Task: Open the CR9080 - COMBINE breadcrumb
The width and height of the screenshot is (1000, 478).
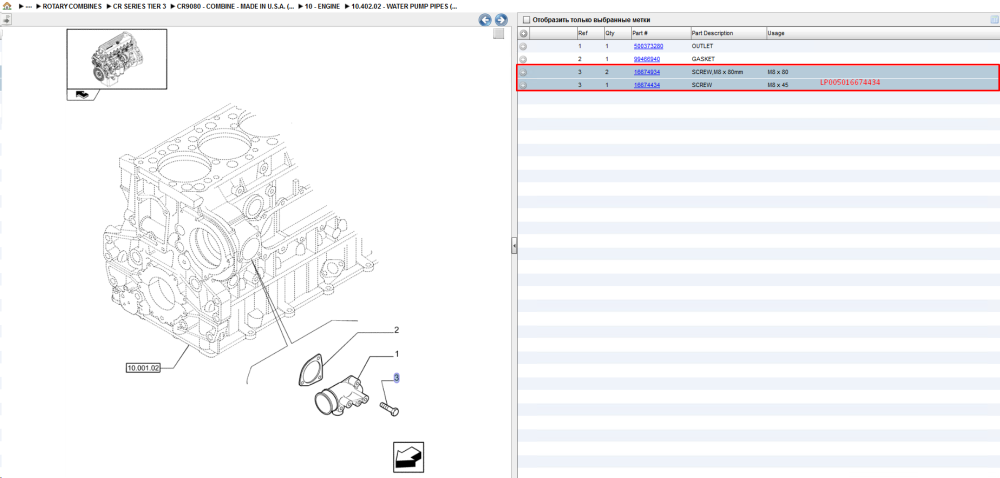Action: coord(236,6)
